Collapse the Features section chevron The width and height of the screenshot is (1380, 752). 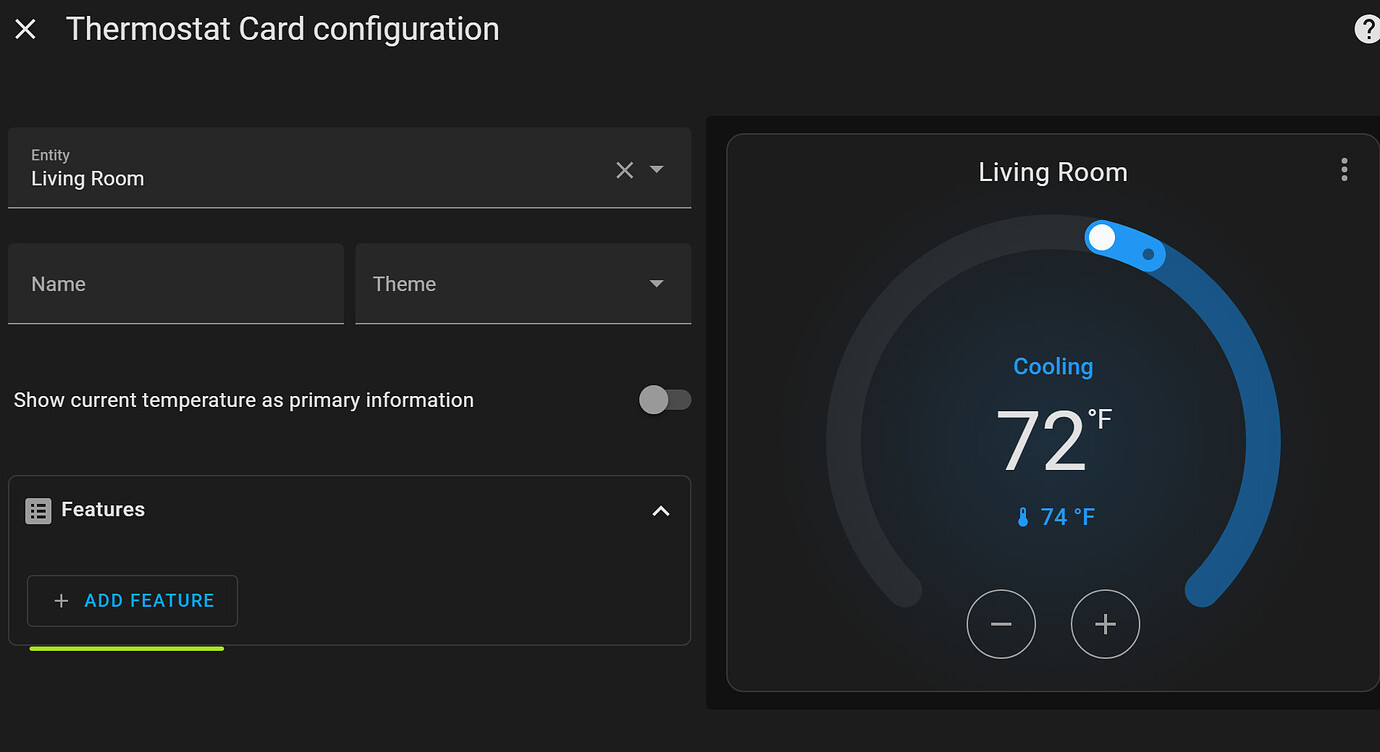[x=661, y=510]
